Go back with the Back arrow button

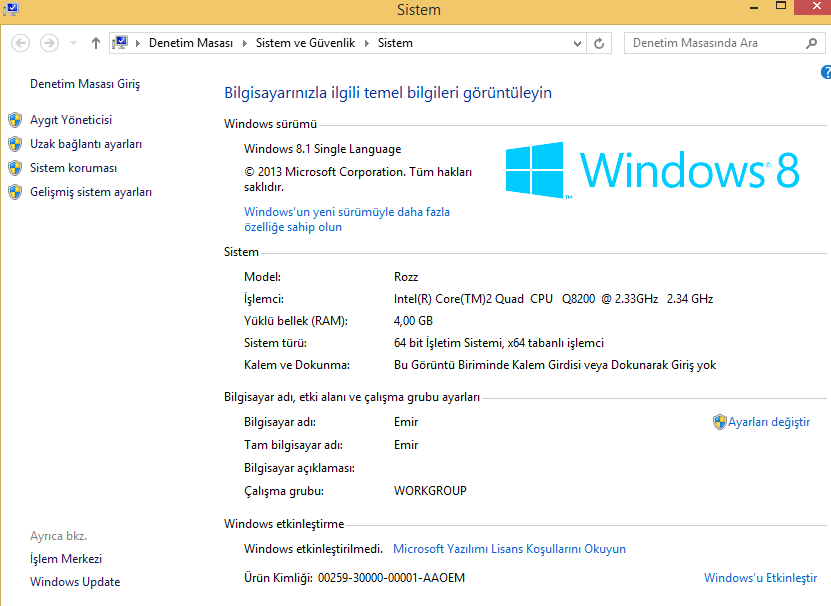point(21,43)
